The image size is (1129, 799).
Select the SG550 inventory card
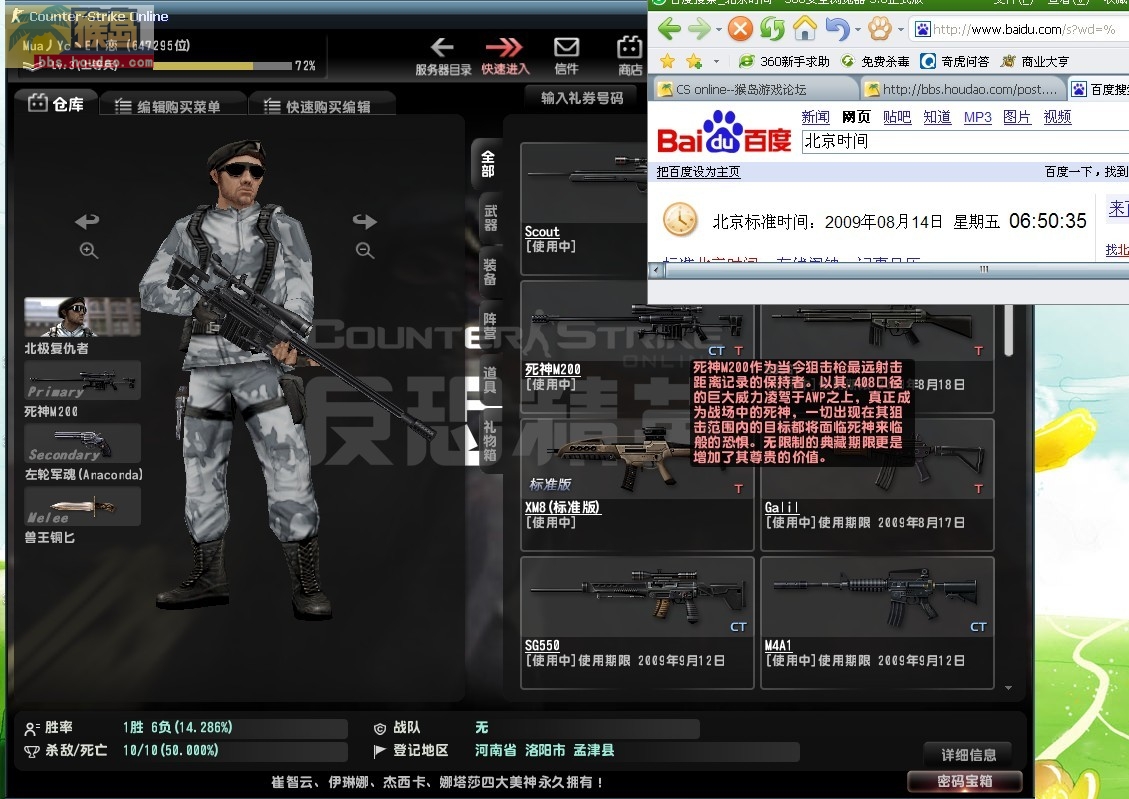pyautogui.click(x=637, y=623)
